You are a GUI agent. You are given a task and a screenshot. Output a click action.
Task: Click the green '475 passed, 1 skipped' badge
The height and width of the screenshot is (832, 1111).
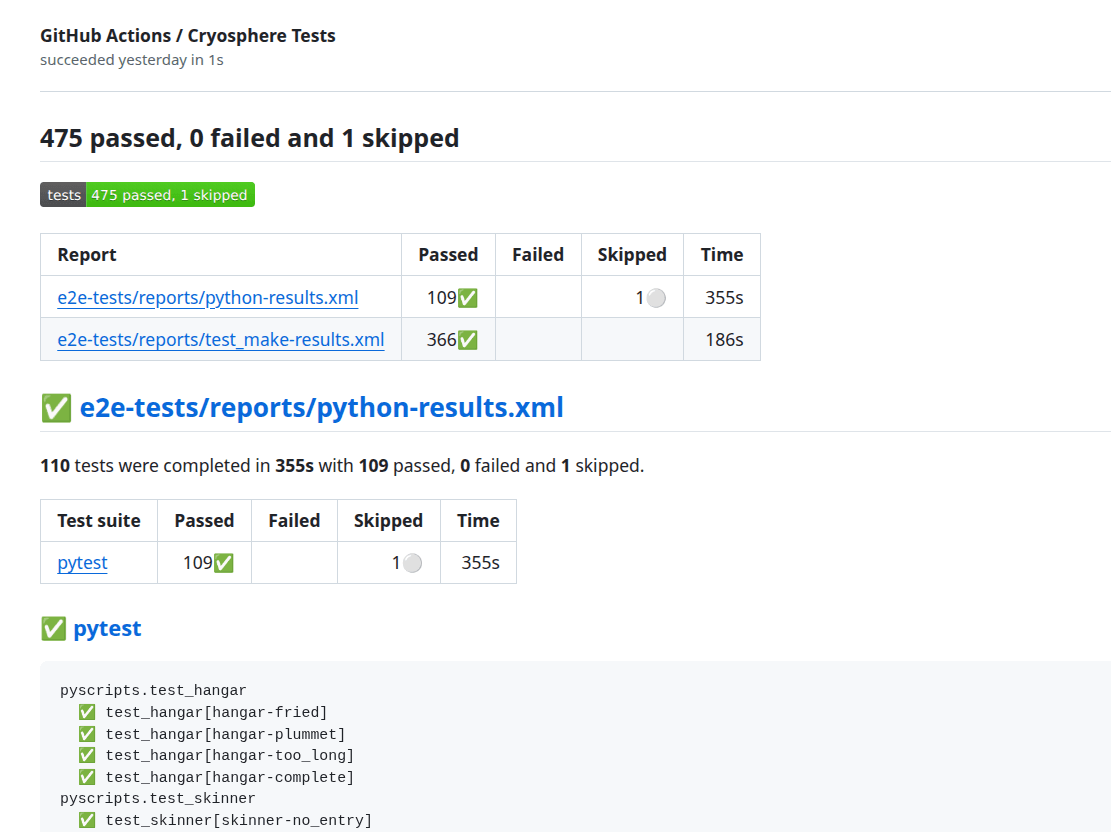(169, 195)
